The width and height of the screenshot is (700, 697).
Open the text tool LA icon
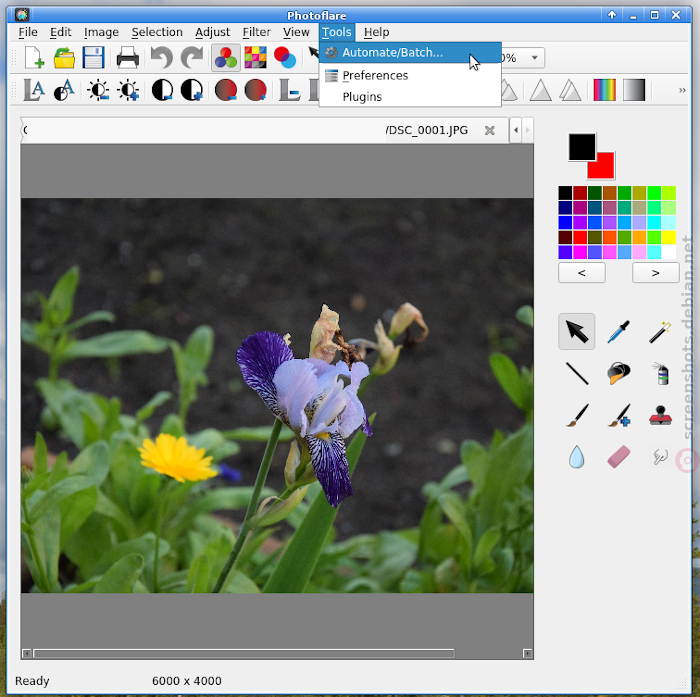point(34,90)
